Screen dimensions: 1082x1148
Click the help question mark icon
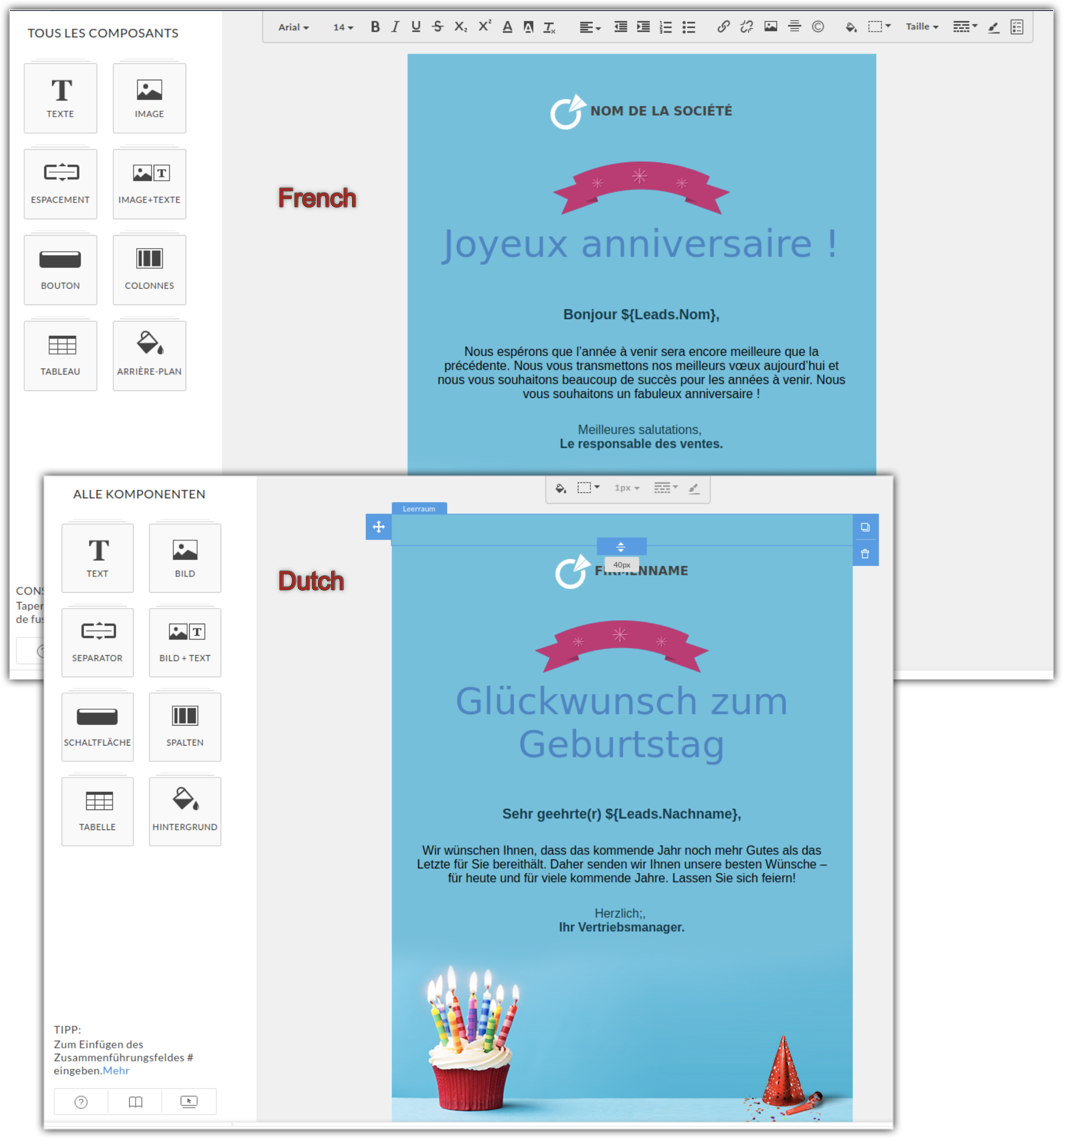coord(81,1102)
